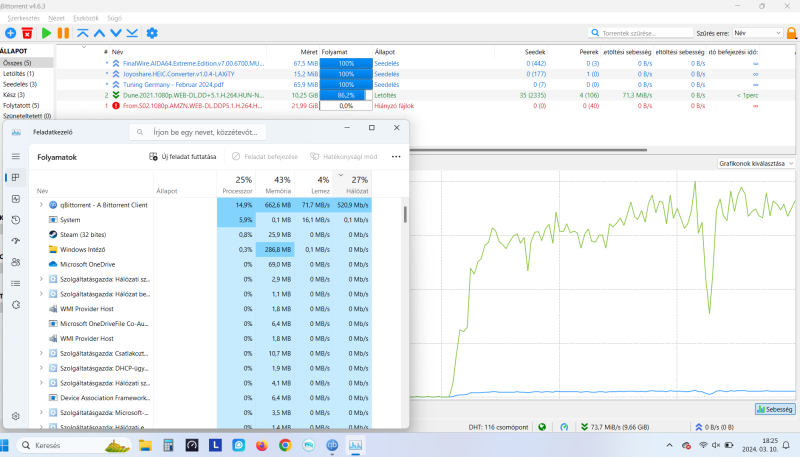Open File Explorer from the taskbar
This screenshot has height=457, width=800.
145,445
